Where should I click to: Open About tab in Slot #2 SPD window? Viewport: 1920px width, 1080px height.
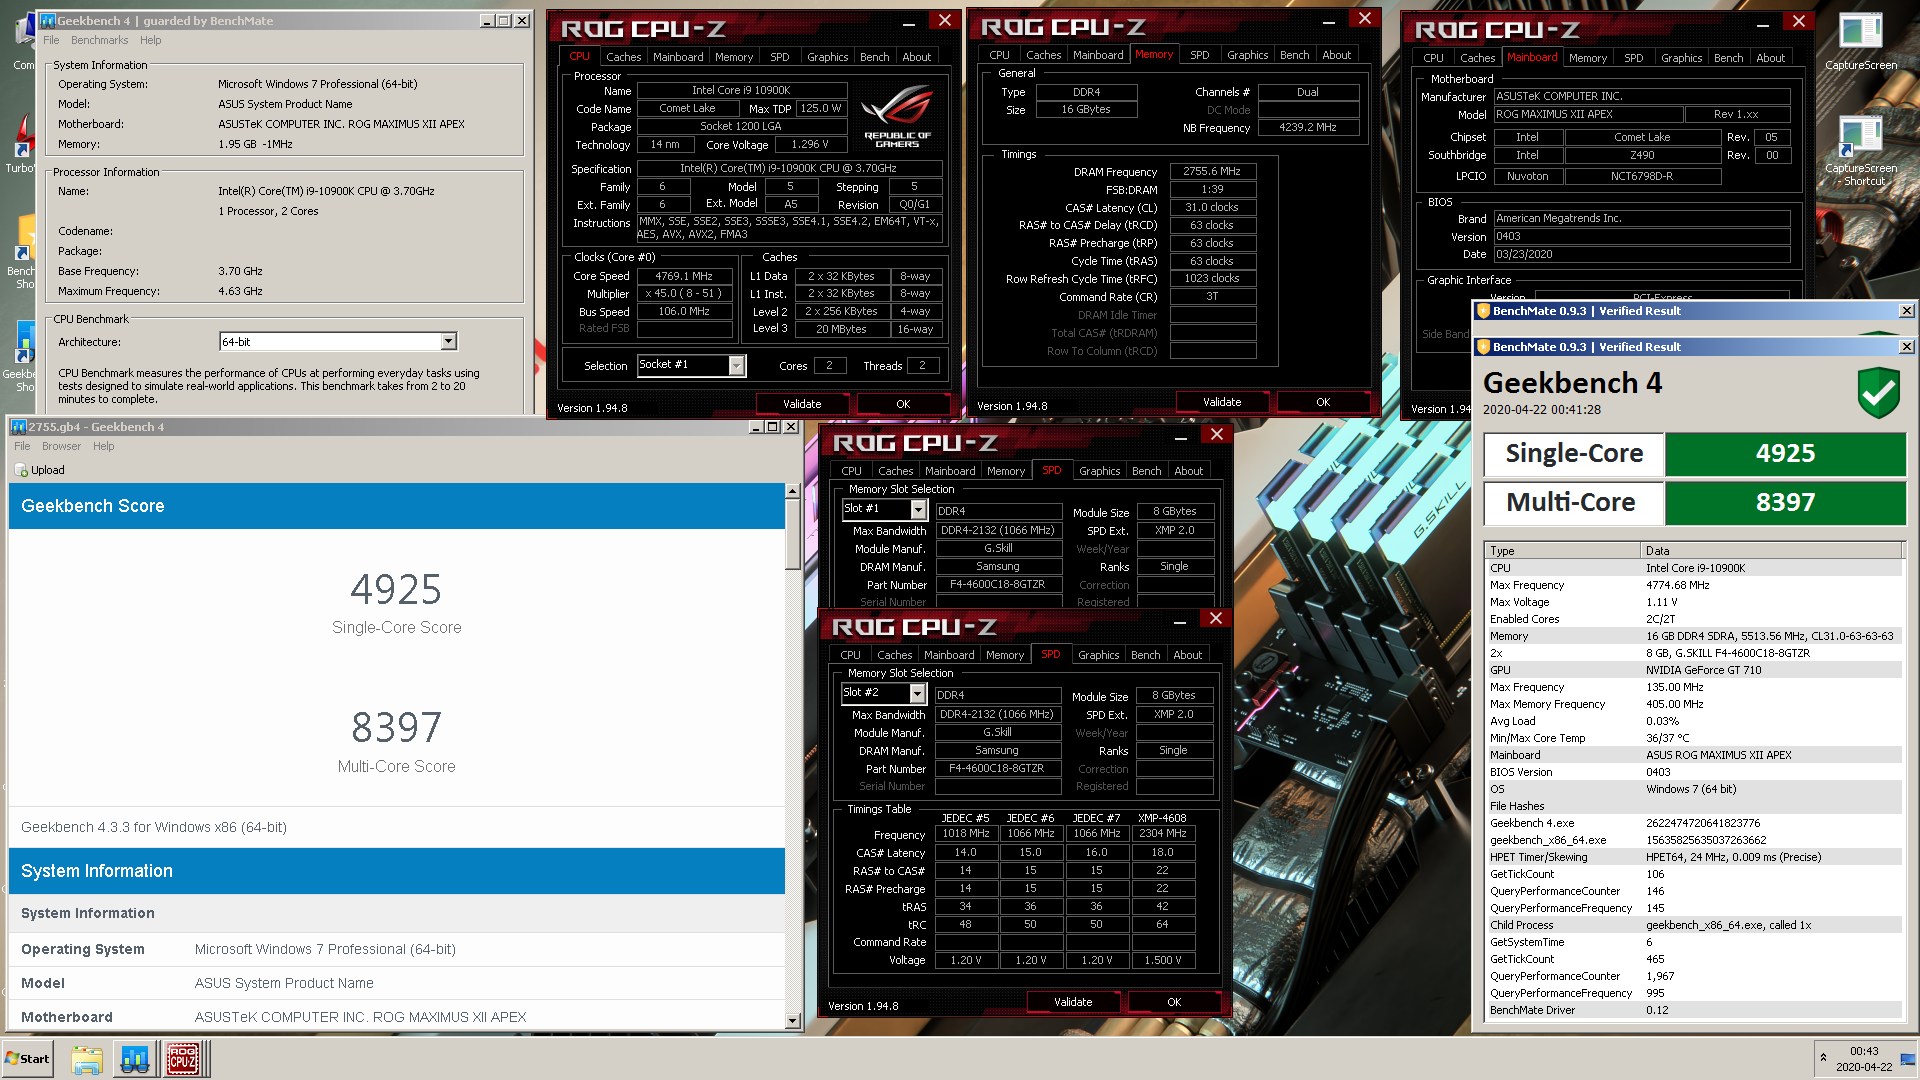1187,655
